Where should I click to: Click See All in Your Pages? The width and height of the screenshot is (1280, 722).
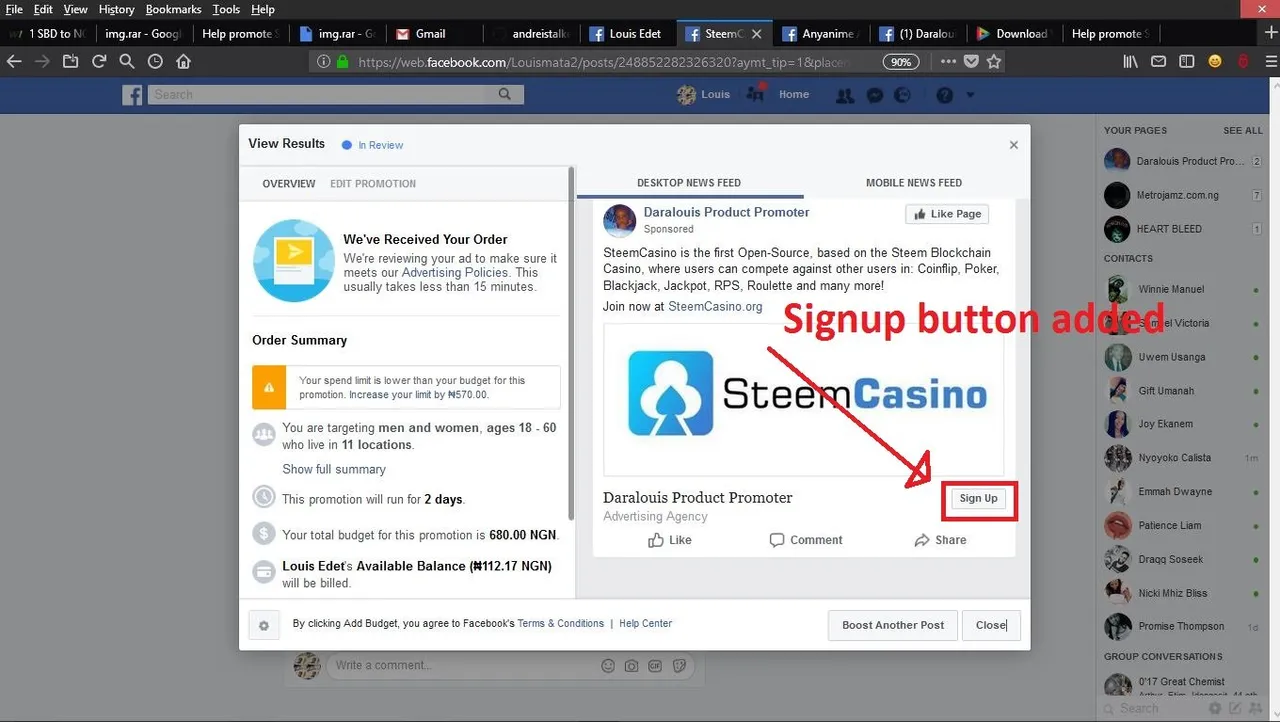click(x=1243, y=131)
